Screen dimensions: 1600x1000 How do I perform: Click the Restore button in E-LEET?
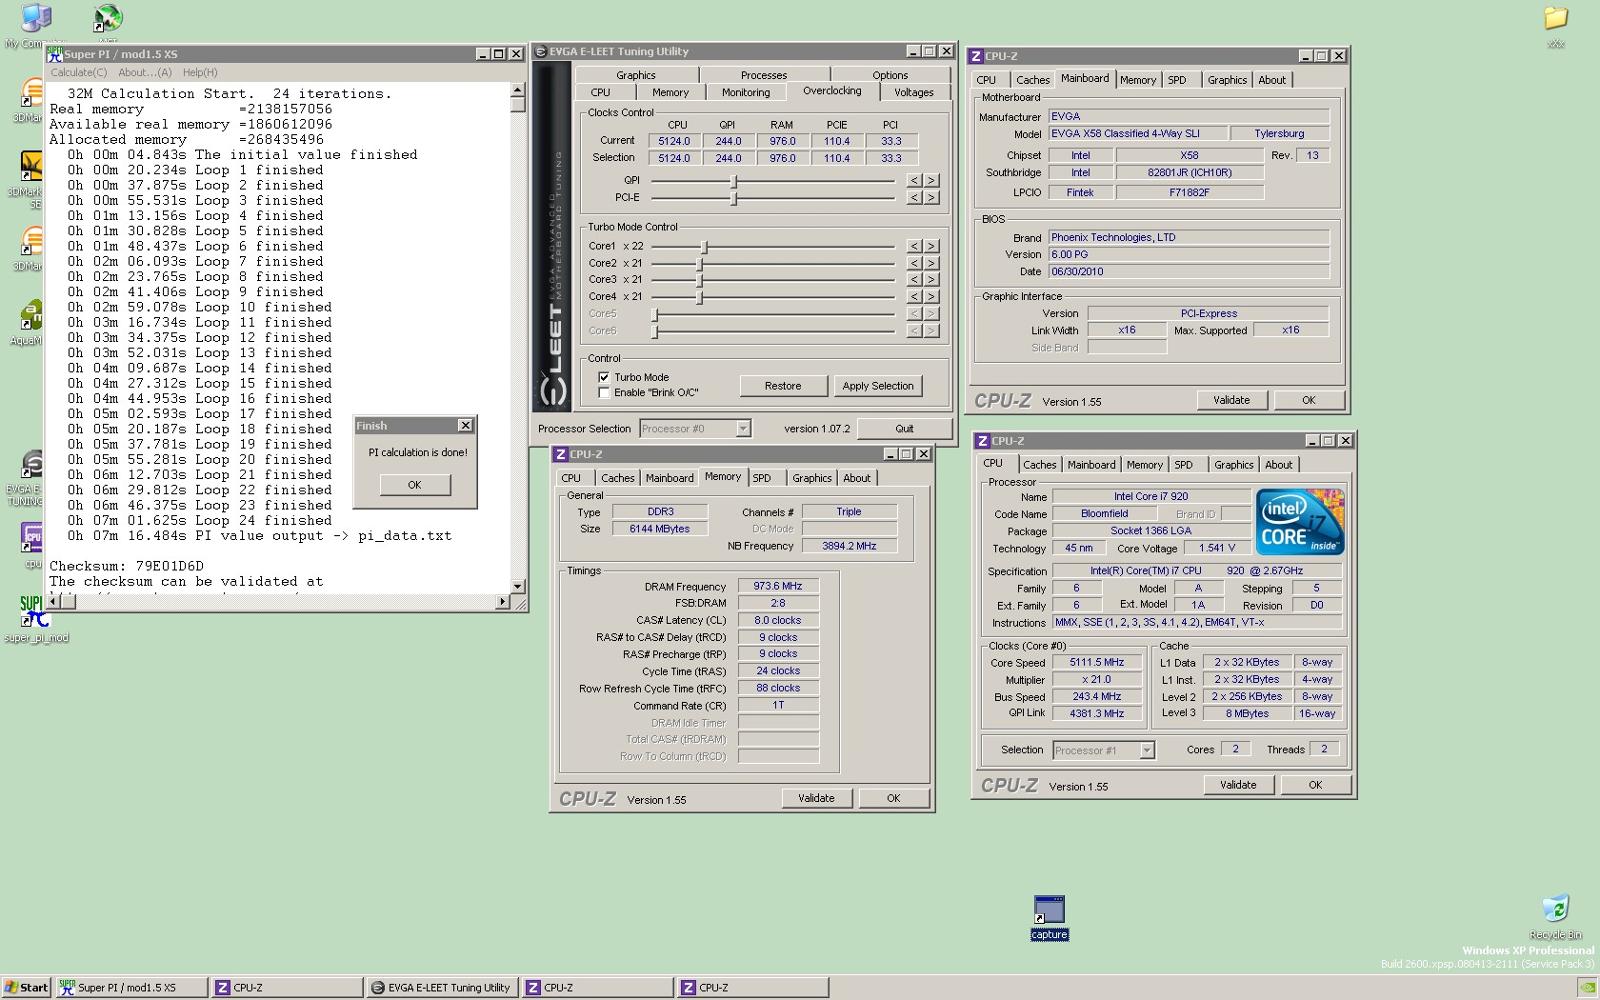pos(783,386)
